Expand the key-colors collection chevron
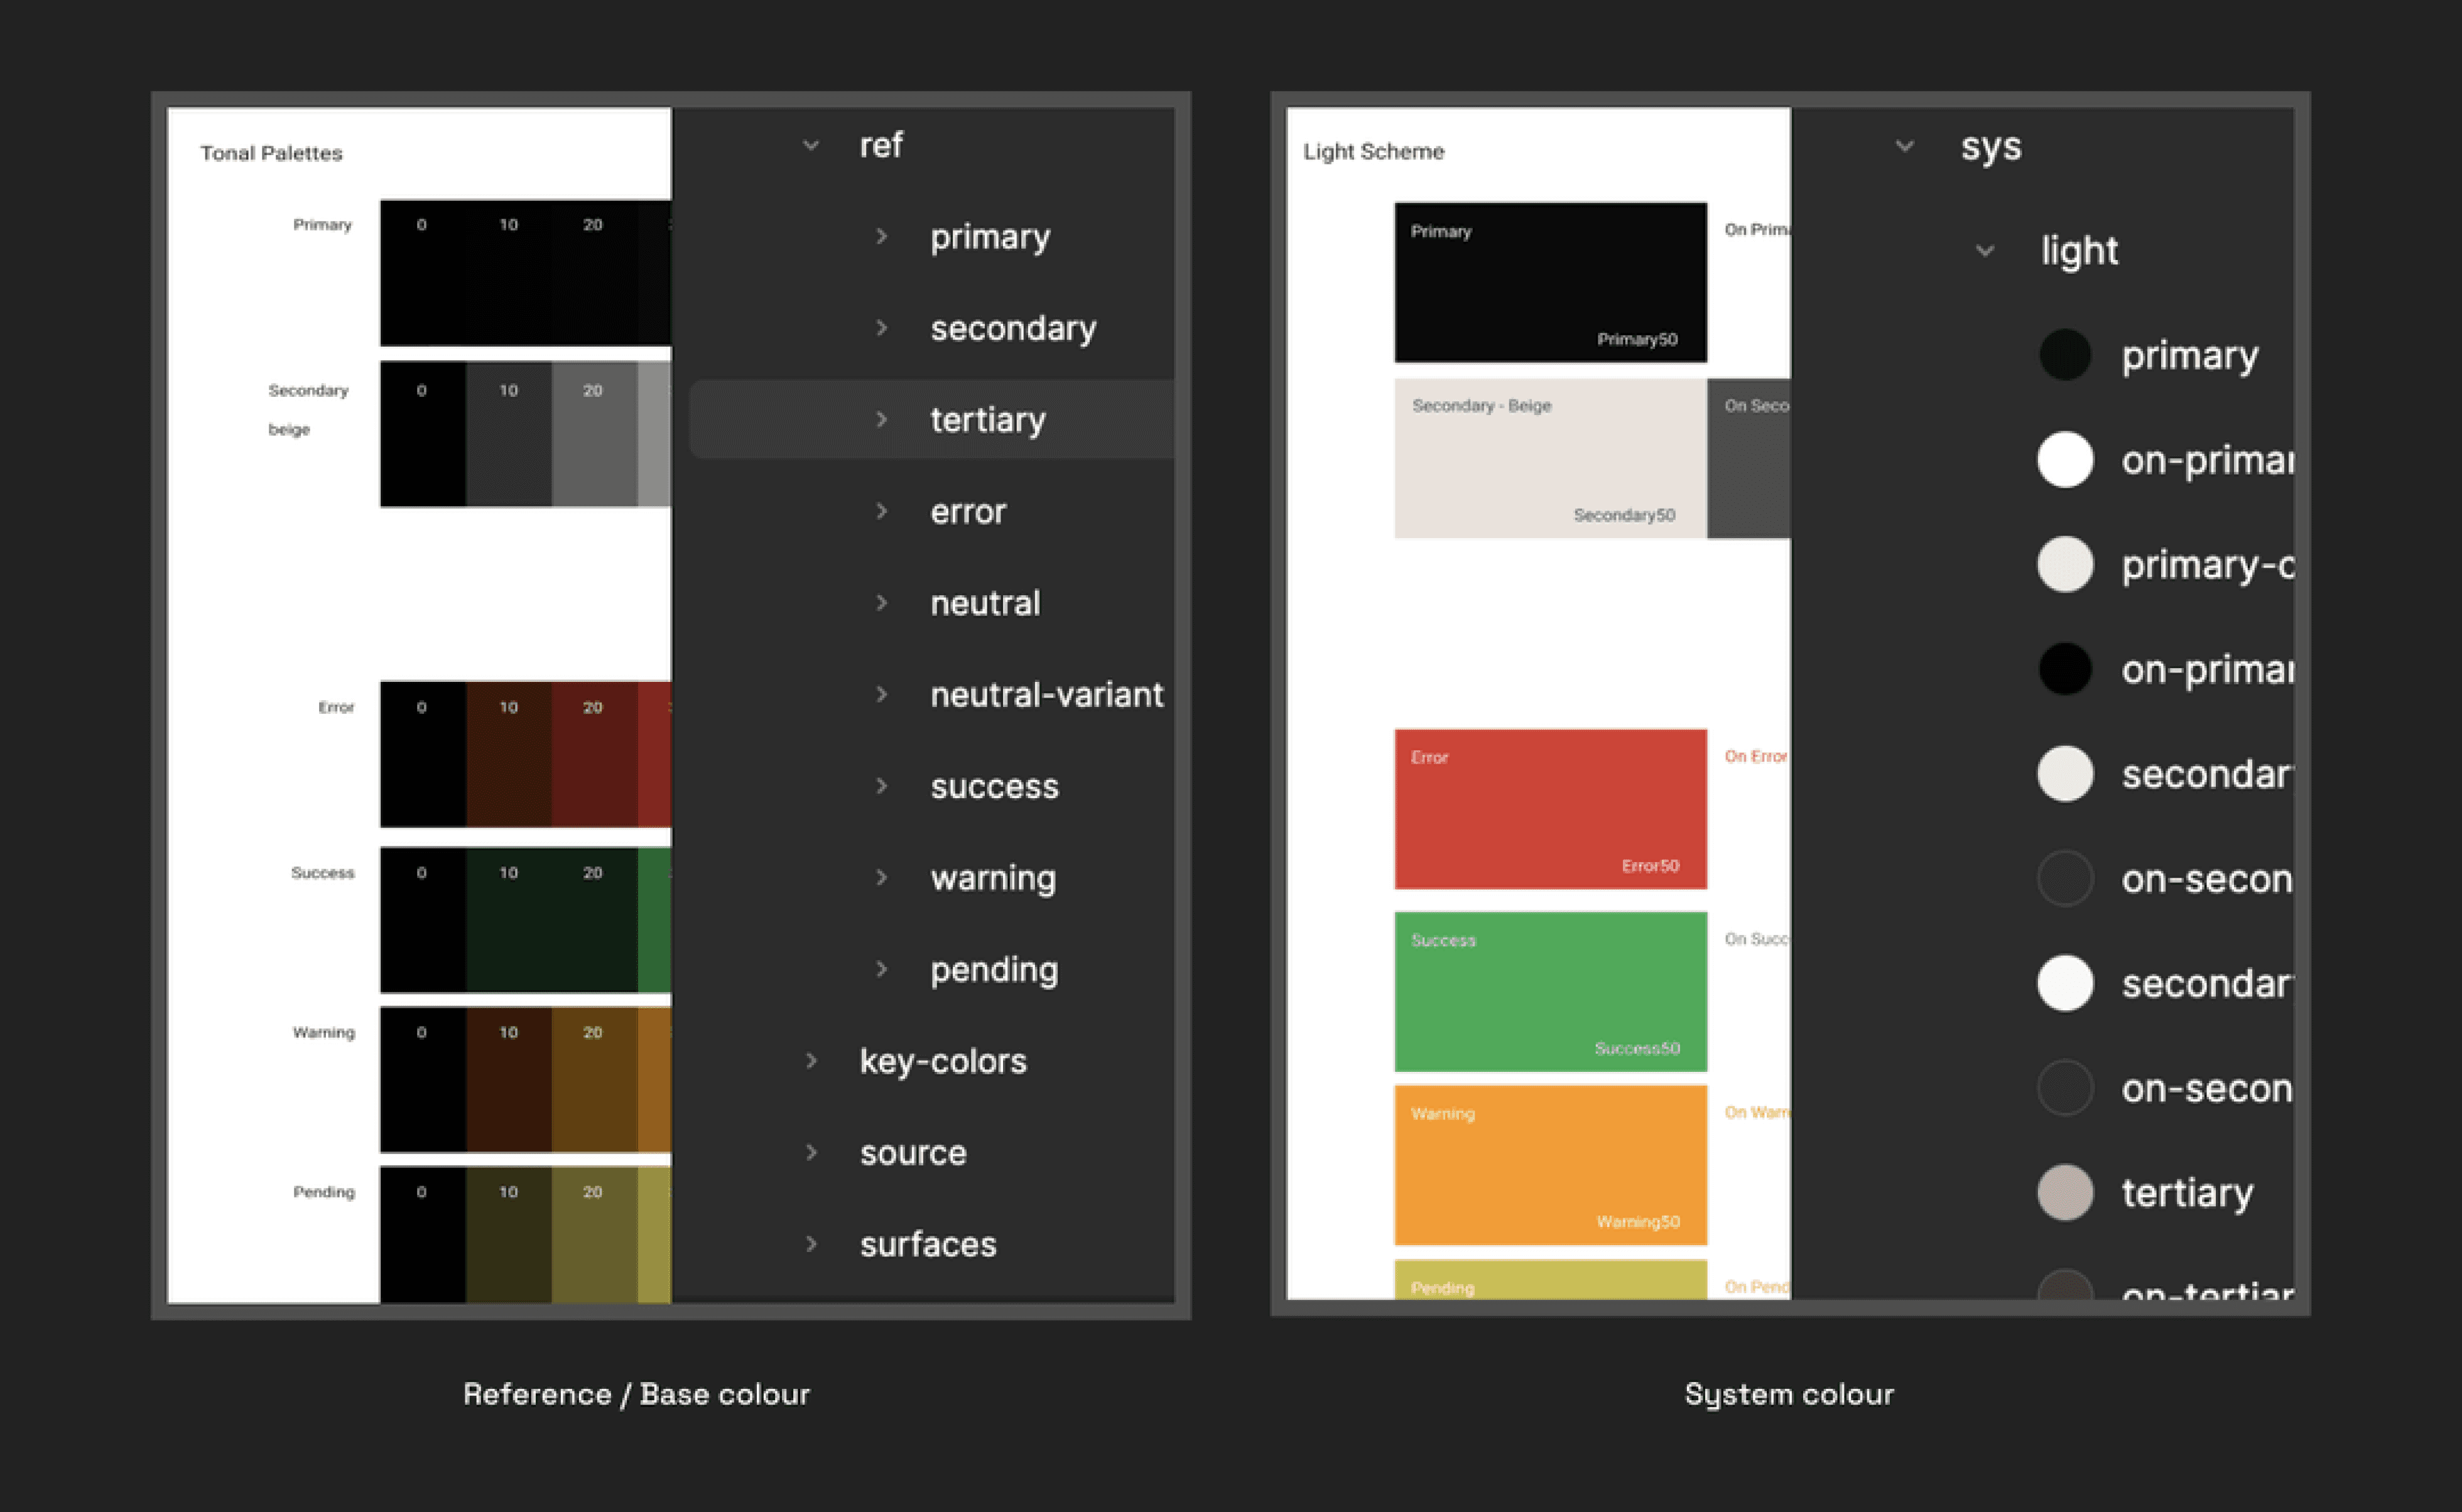This screenshot has height=1512, width=2462. 811,1061
